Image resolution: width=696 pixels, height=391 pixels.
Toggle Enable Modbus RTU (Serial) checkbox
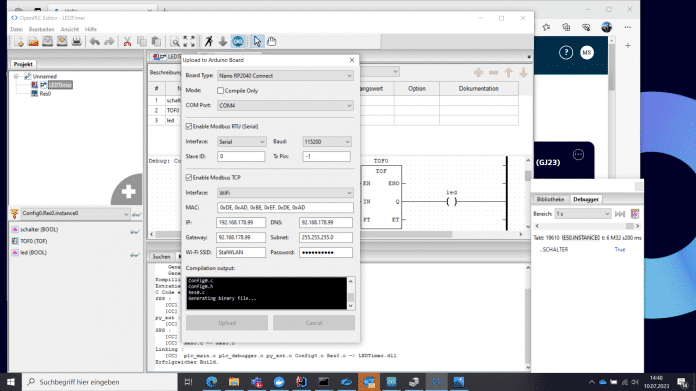[189, 126]
